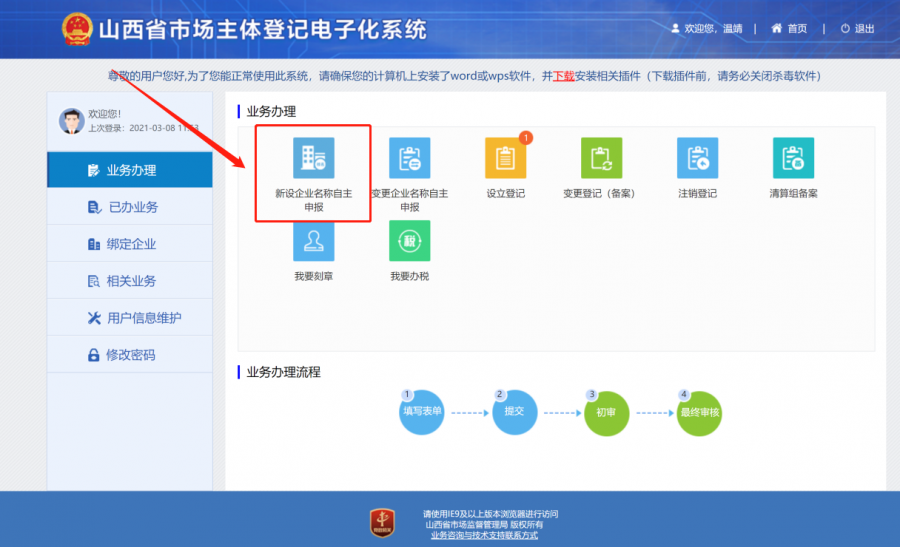Click the 初审 step circle
This screenshot has width=900, height=547.
[x=606, y=413]
